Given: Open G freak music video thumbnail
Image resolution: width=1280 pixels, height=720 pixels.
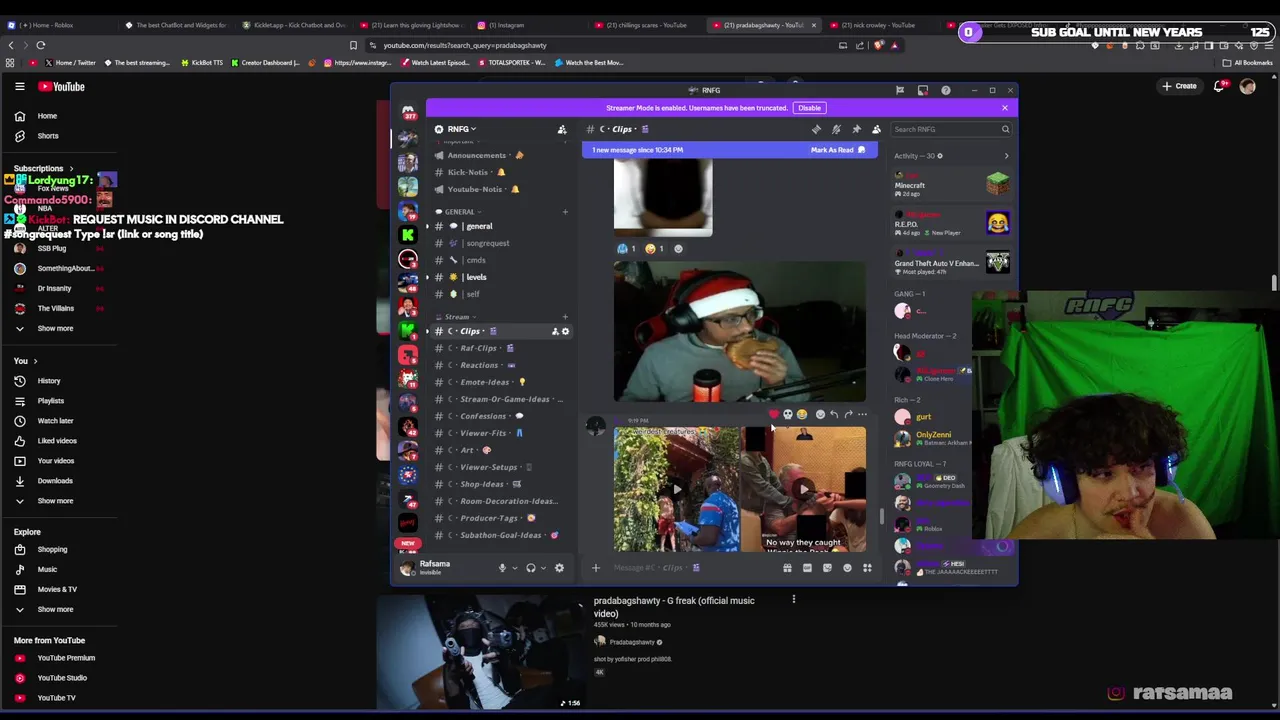Looking at the screenshot, I should coord(480,653).
